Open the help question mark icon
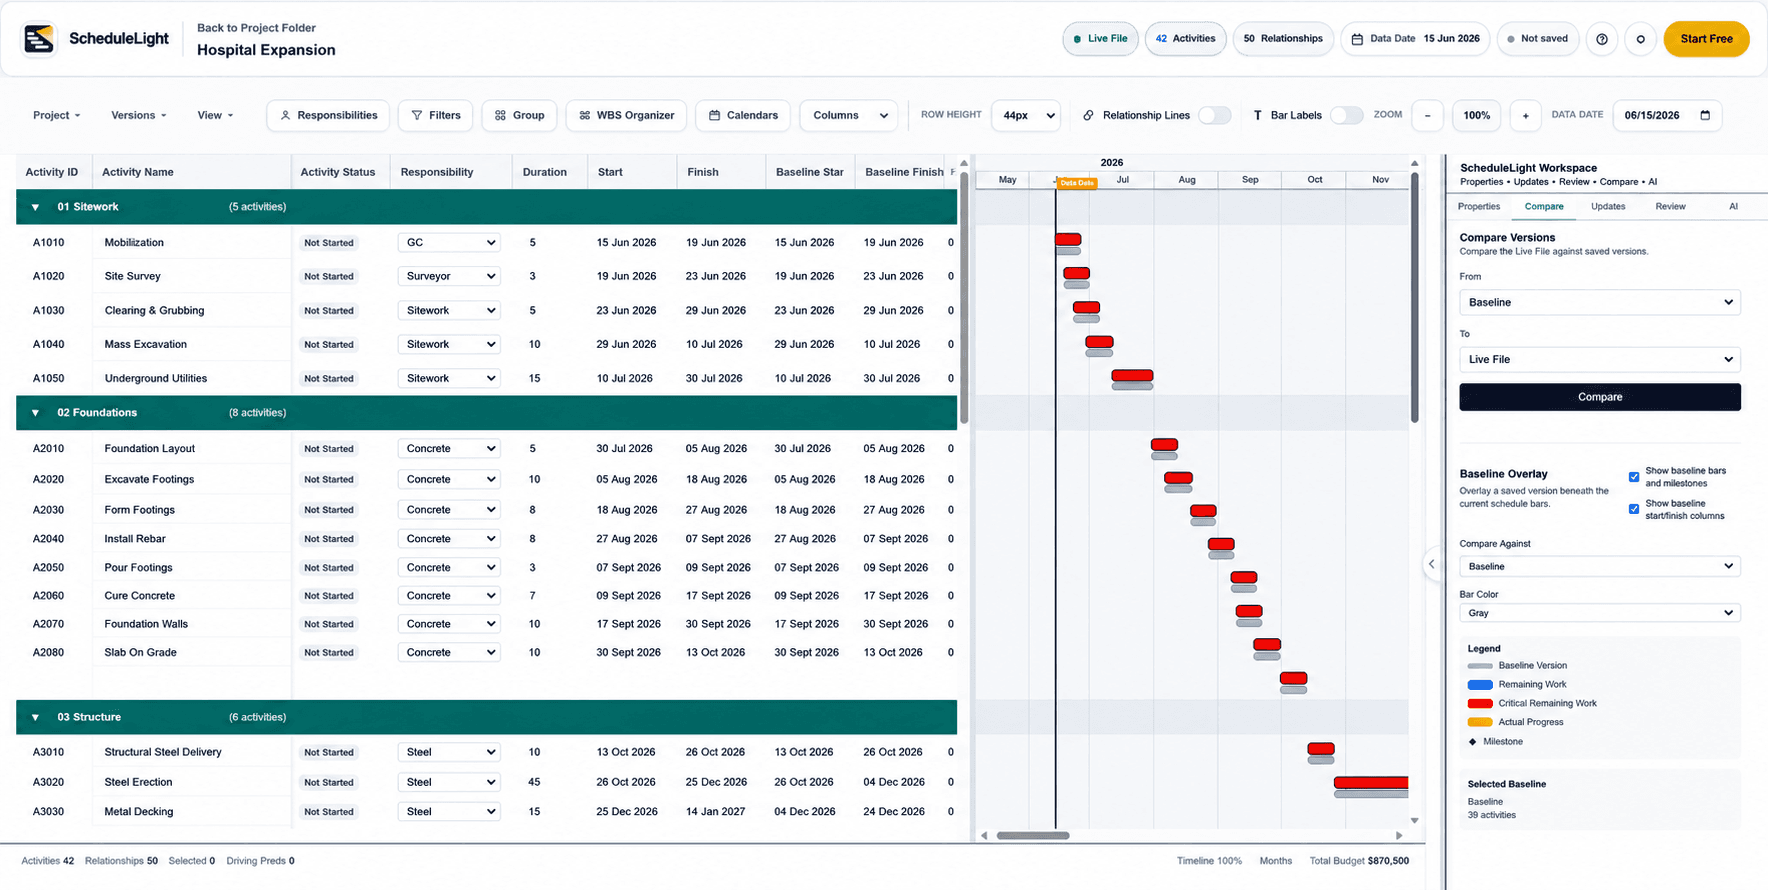 tap(1602, 39)
